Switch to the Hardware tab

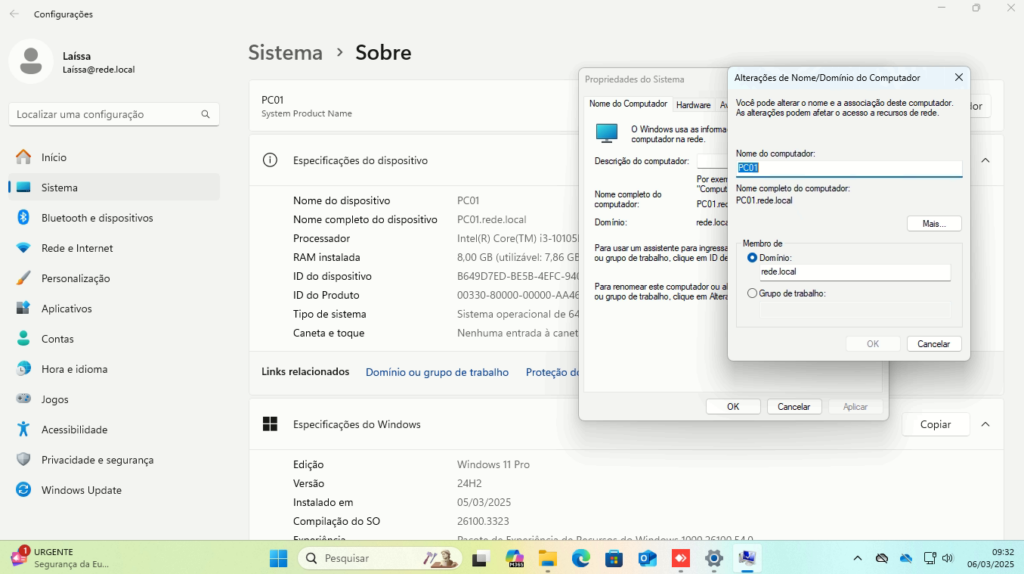[x=693, y=105]
